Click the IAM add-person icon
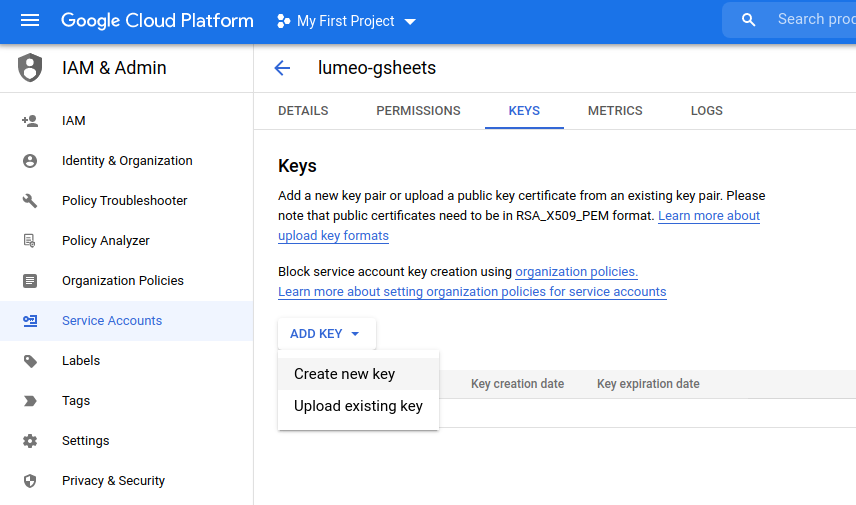Image resolution: width=856 pixels, height=505 pixels. [x=30, y=121]
